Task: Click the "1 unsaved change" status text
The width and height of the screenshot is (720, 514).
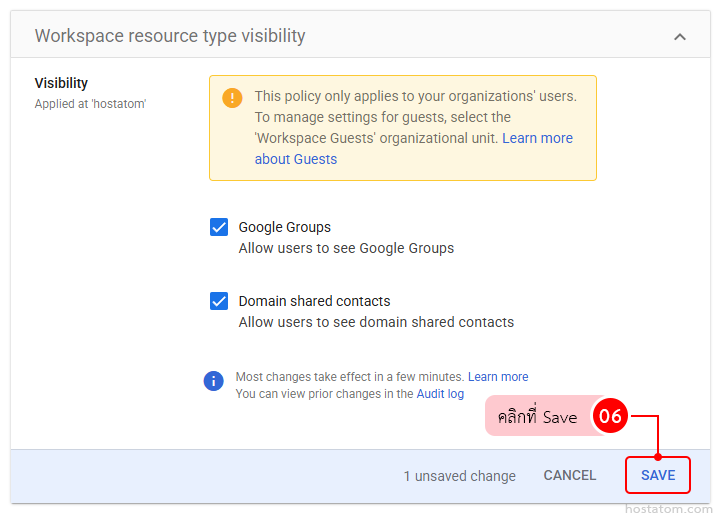Action: coord(460,476)
